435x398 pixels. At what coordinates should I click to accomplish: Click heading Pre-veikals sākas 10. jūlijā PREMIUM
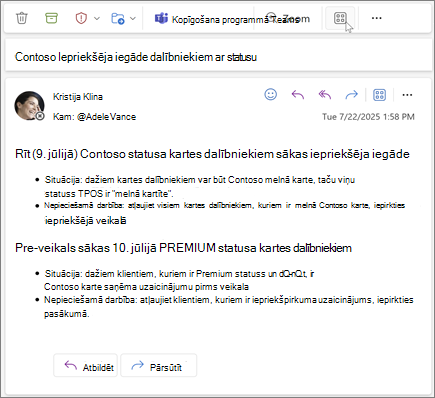pyautogui.click(x=183, y=248)
